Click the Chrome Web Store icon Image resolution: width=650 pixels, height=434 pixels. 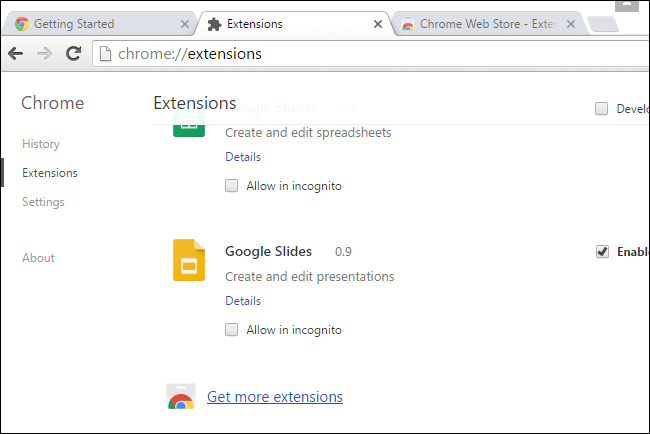(181, 396)
